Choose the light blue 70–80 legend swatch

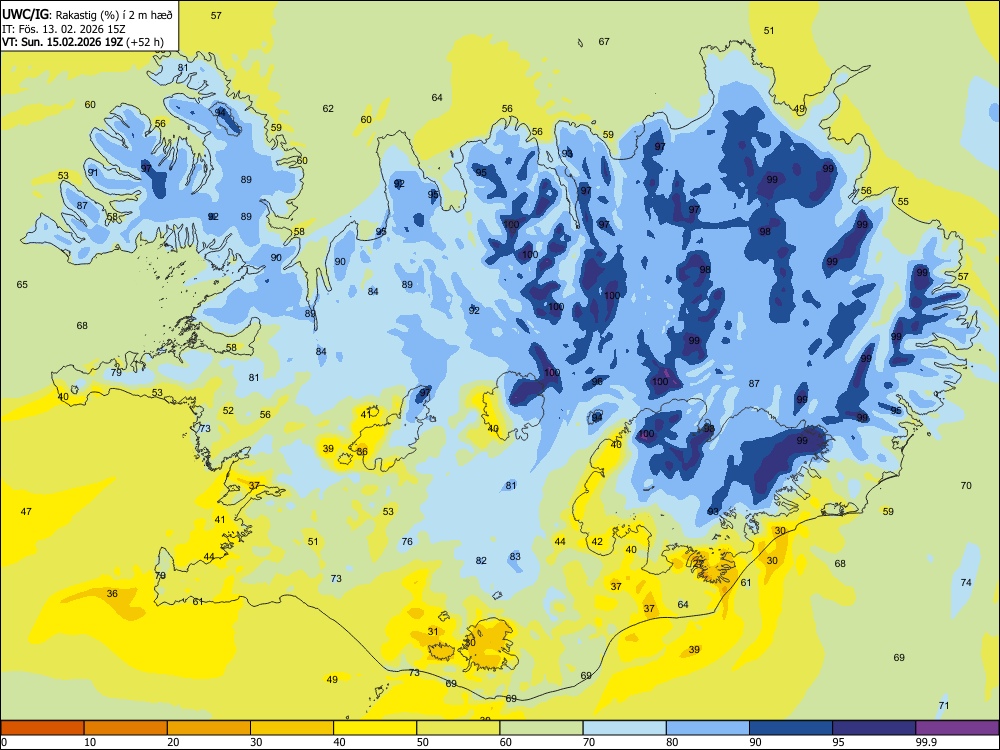pyautogui.click(x=624, y=728)
